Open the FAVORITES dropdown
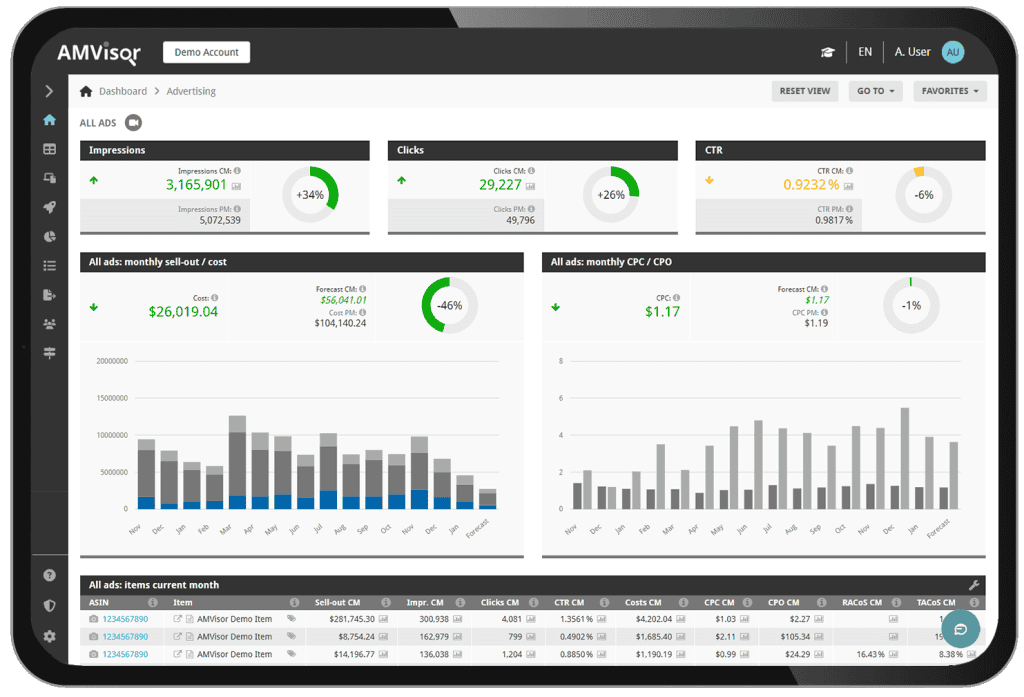This screenshot has width=1024, height=697. point(949,90)
